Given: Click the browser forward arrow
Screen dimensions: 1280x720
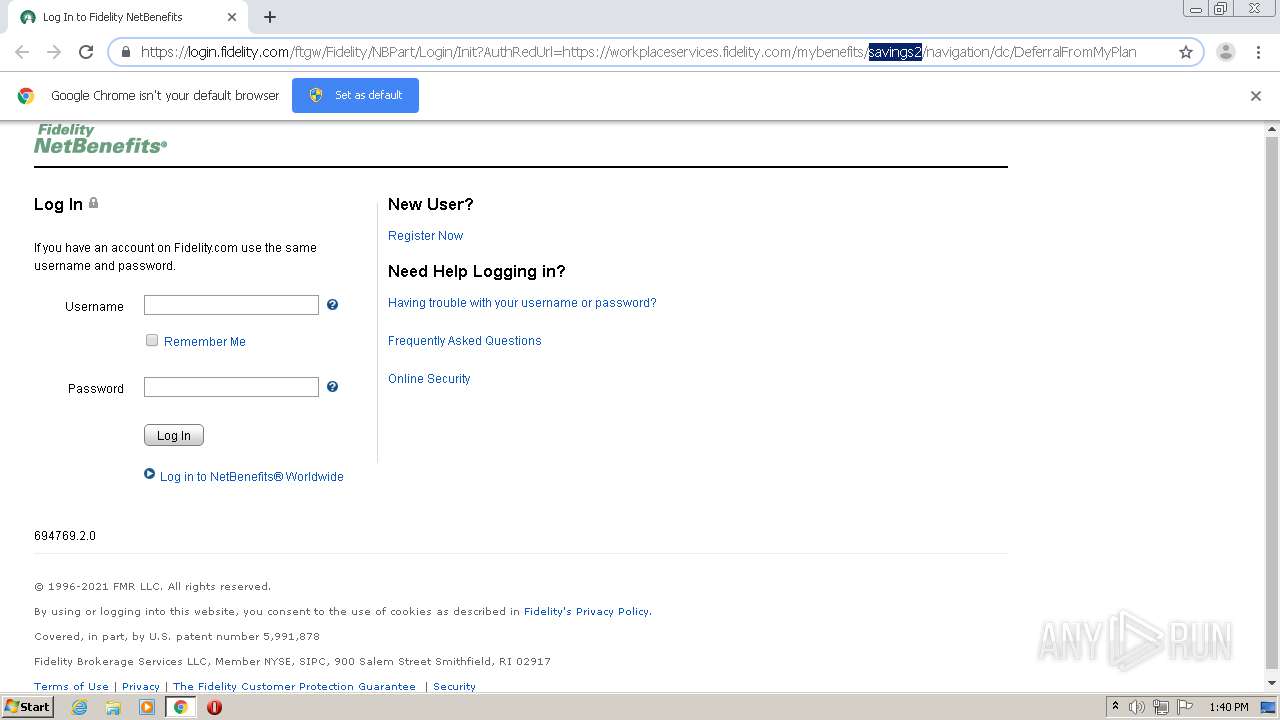Looking at the screenshot, I should tap(54, 52).
